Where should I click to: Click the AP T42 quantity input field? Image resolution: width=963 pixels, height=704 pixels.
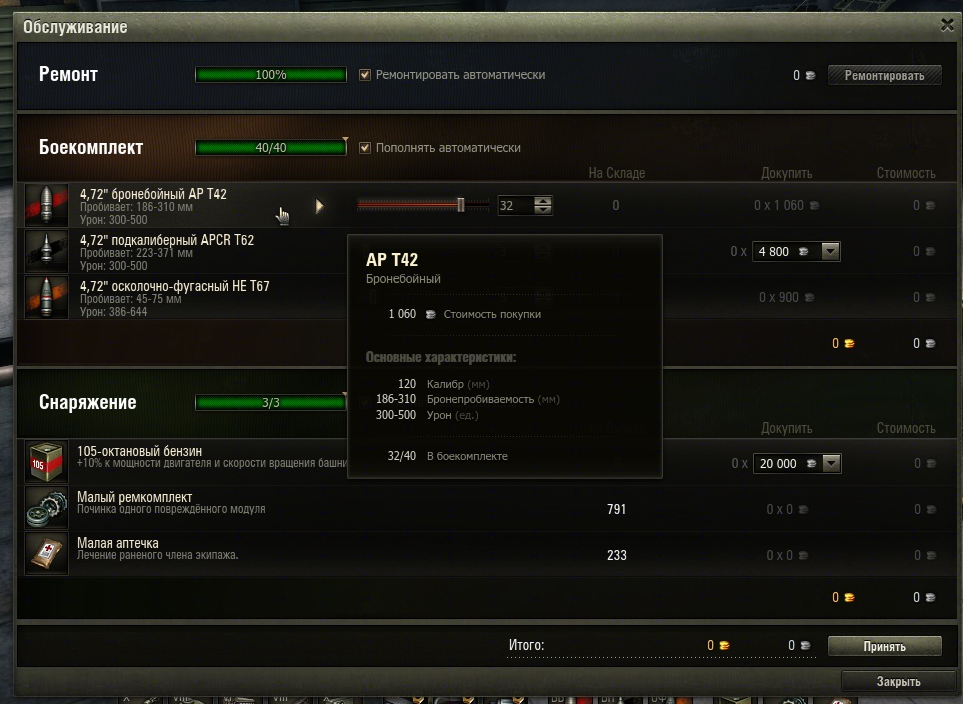click(516, 205)
